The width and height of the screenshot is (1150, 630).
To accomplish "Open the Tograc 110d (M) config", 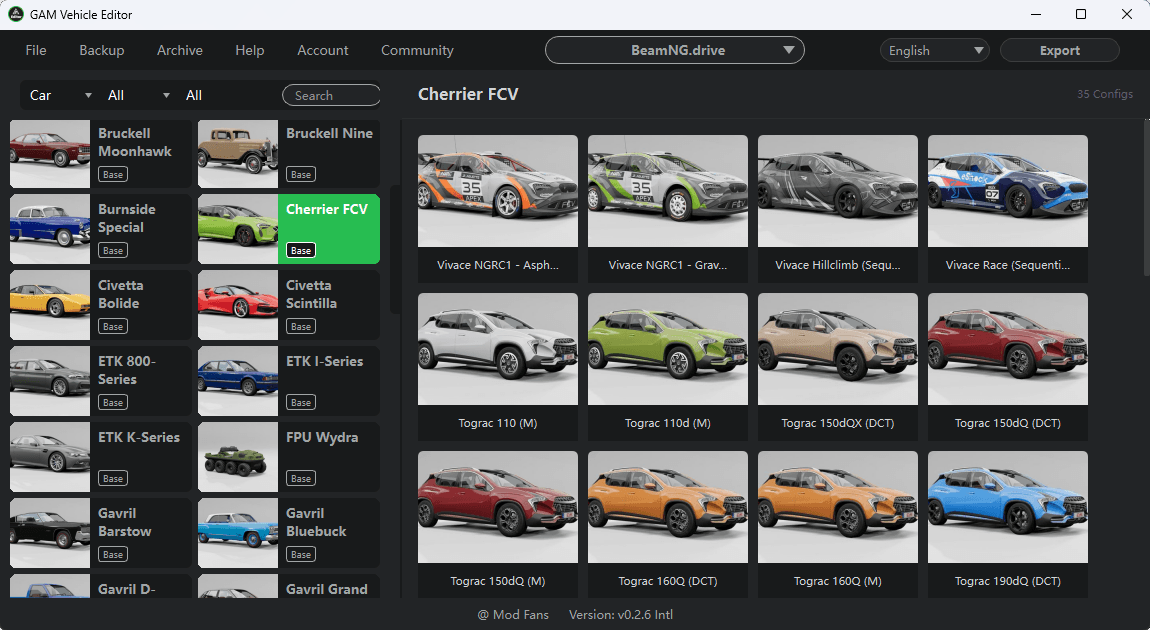I will point(668,367).
